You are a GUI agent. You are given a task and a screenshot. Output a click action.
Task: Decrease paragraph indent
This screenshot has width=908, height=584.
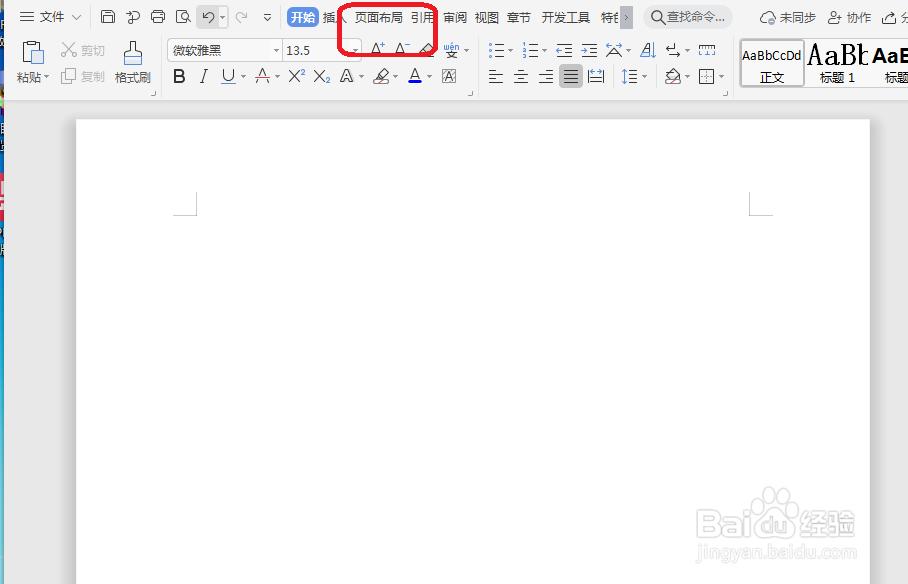coord(564,50)
